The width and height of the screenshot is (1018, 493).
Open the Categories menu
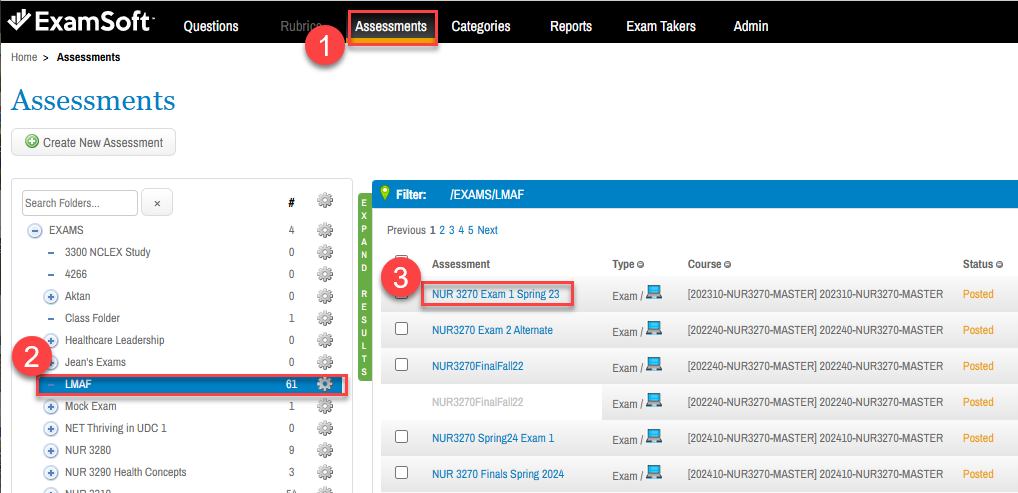coord(481,27)
